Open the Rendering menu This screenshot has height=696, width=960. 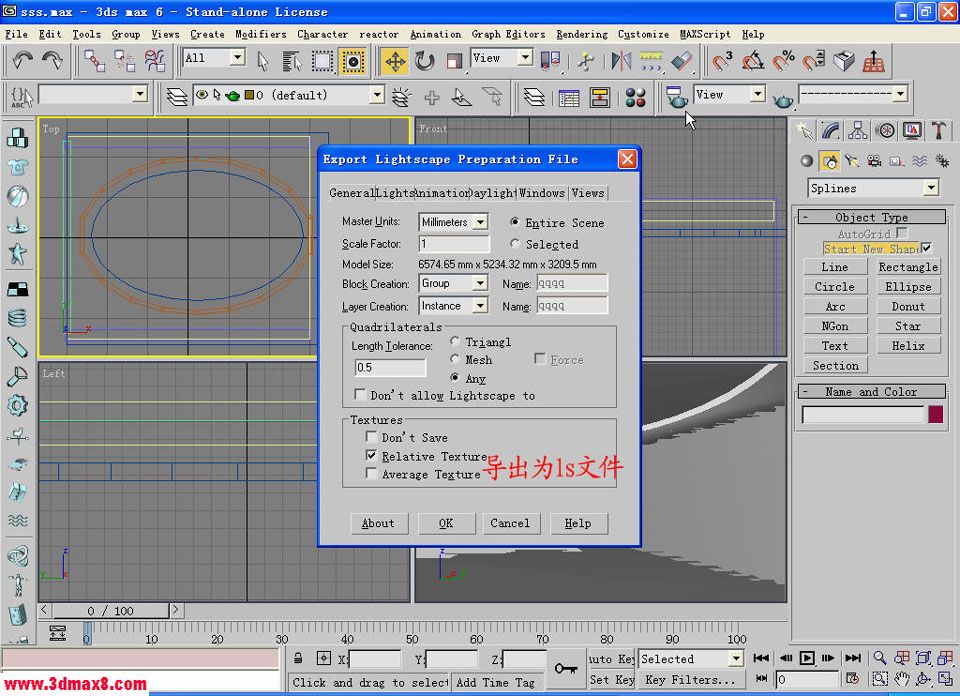tap(582, 34)
